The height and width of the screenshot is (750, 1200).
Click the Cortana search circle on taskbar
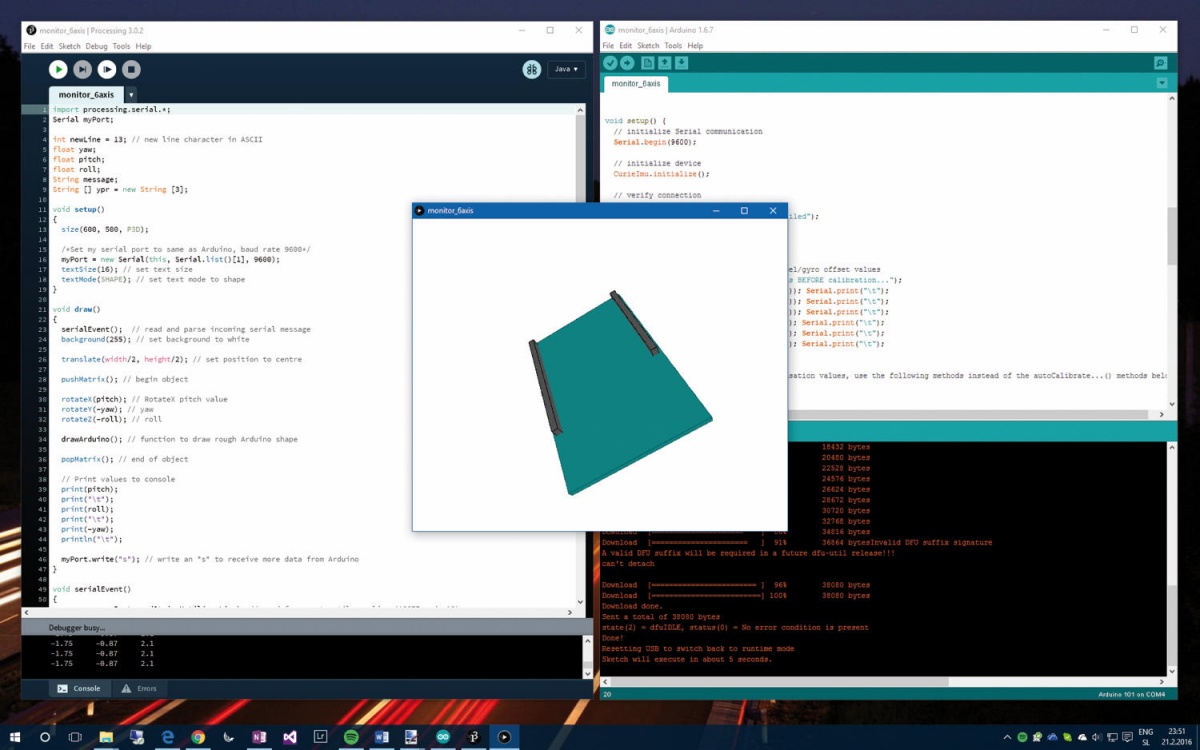pos(45,737)
